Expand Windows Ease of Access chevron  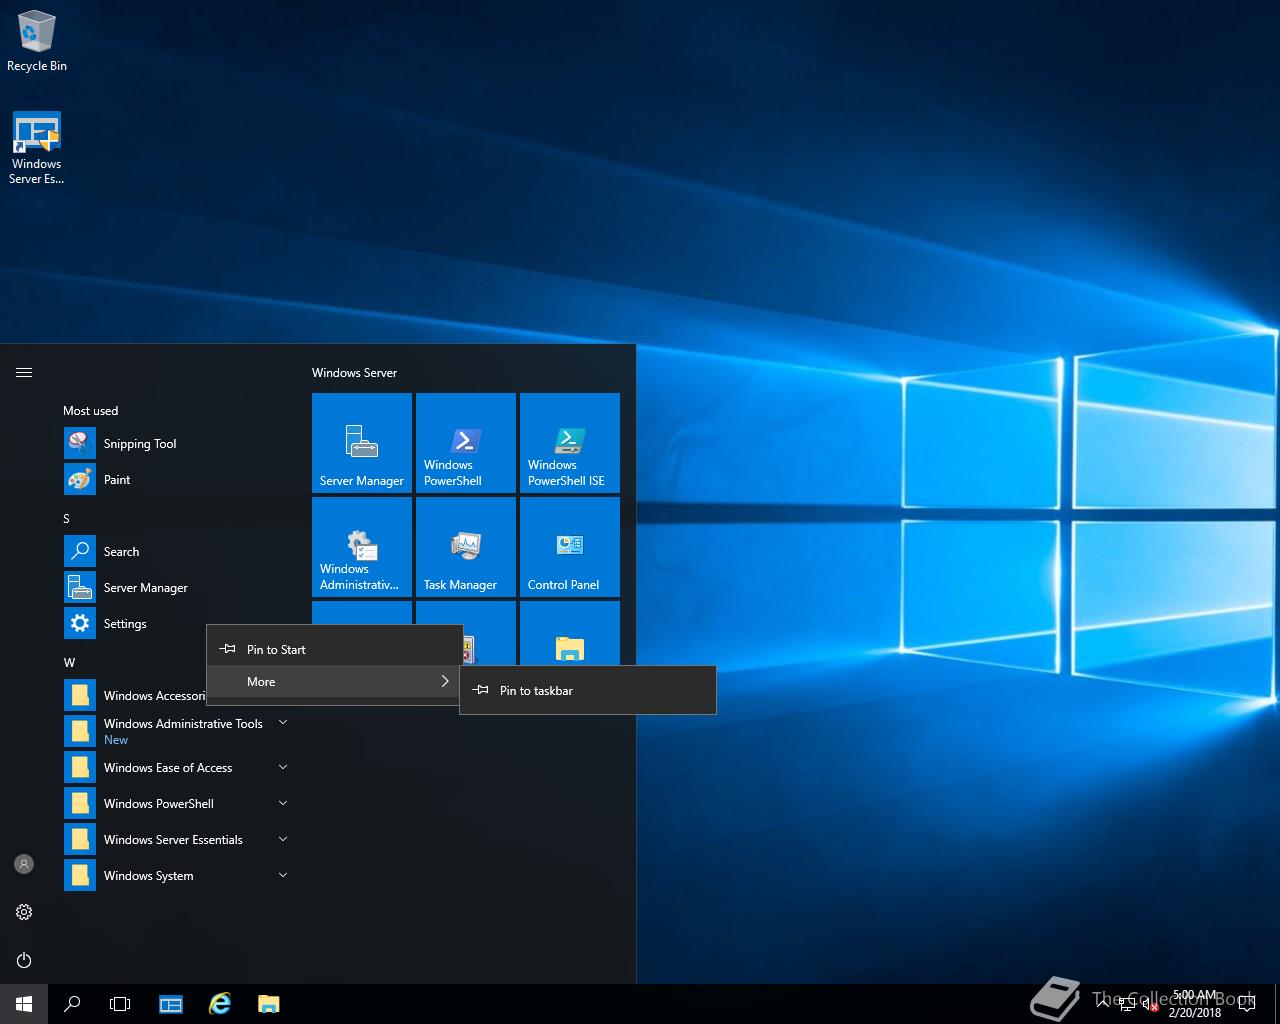tap(283, 767)
